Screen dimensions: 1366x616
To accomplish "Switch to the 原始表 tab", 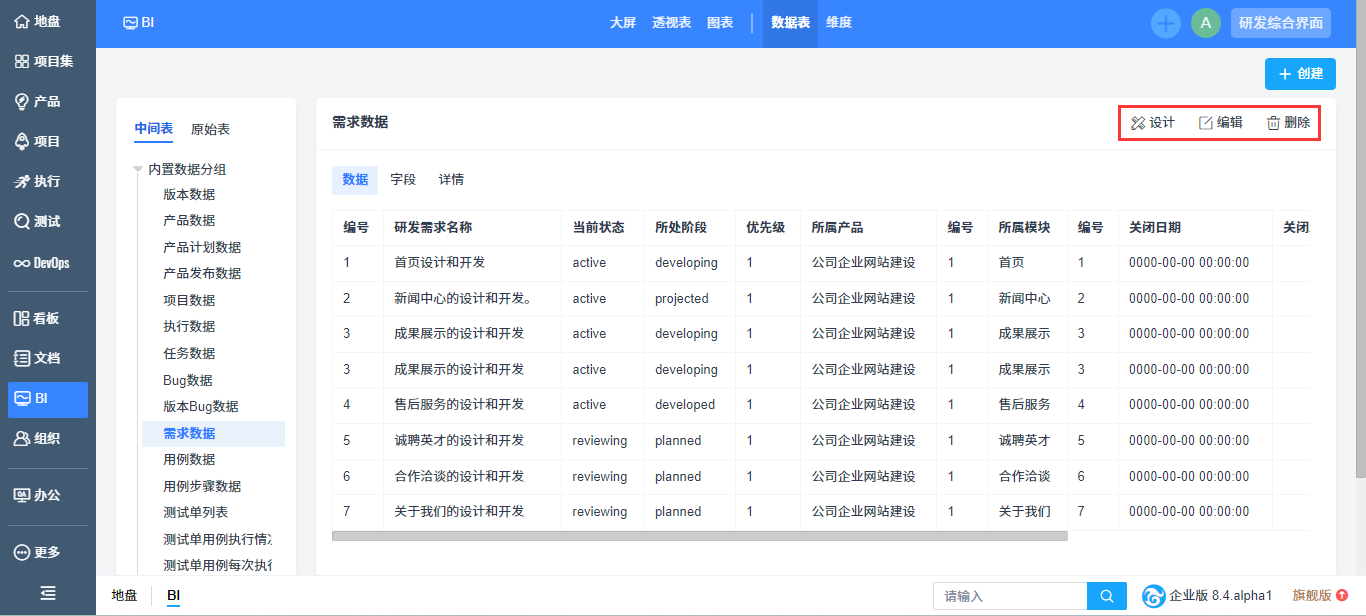I will [x=210, y=129].
